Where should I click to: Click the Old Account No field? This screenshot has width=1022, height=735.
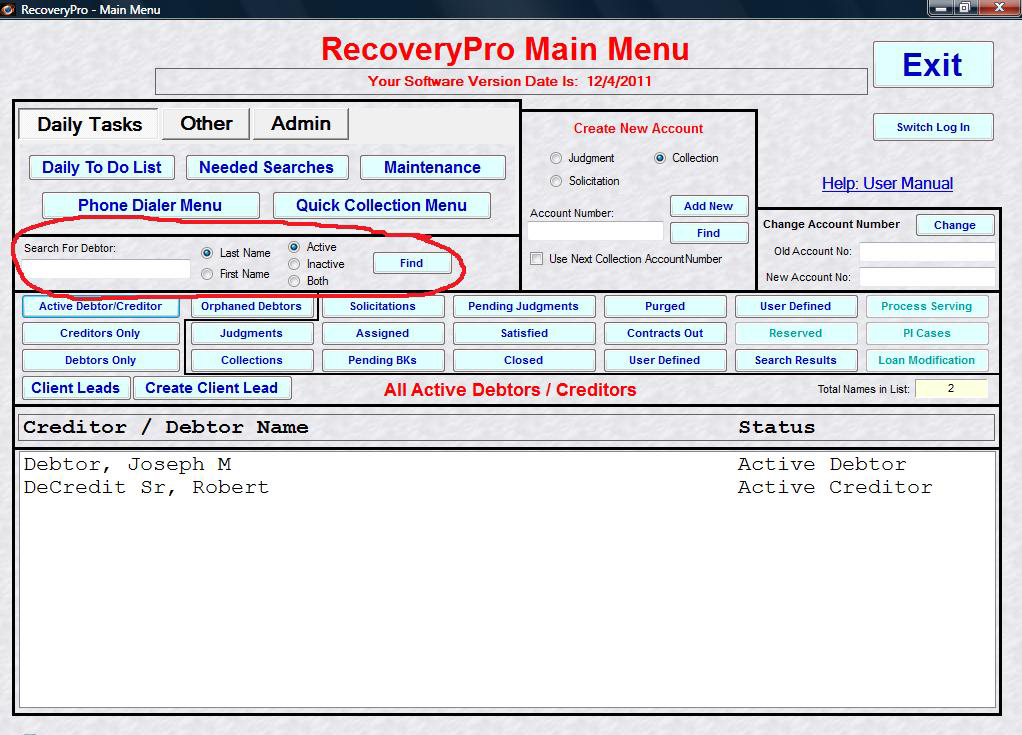[x=927, y=252]
